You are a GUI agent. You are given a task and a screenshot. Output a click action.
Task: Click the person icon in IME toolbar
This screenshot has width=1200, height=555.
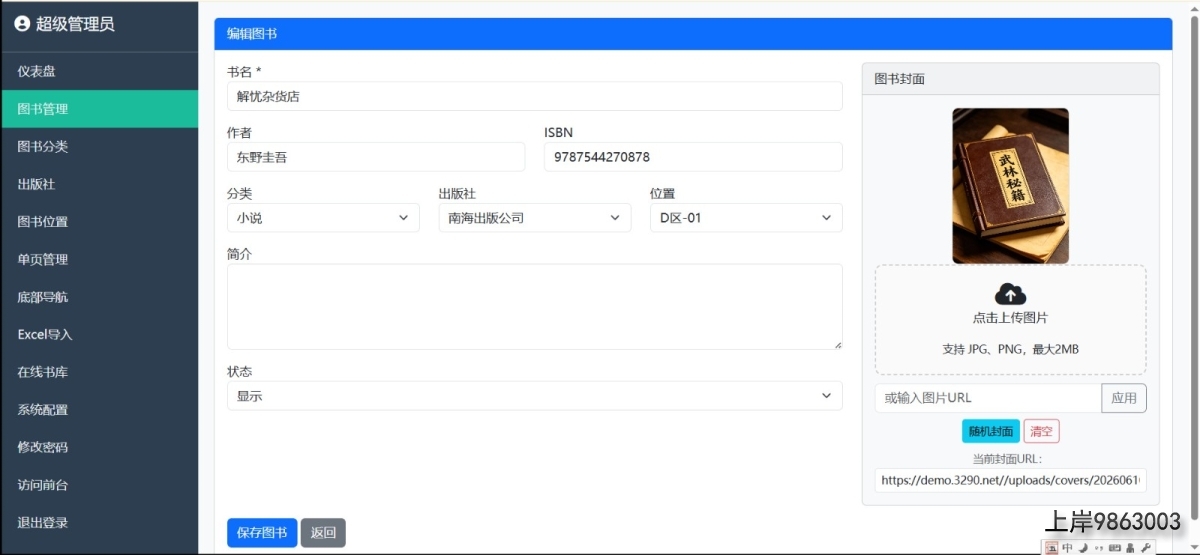1130,548
